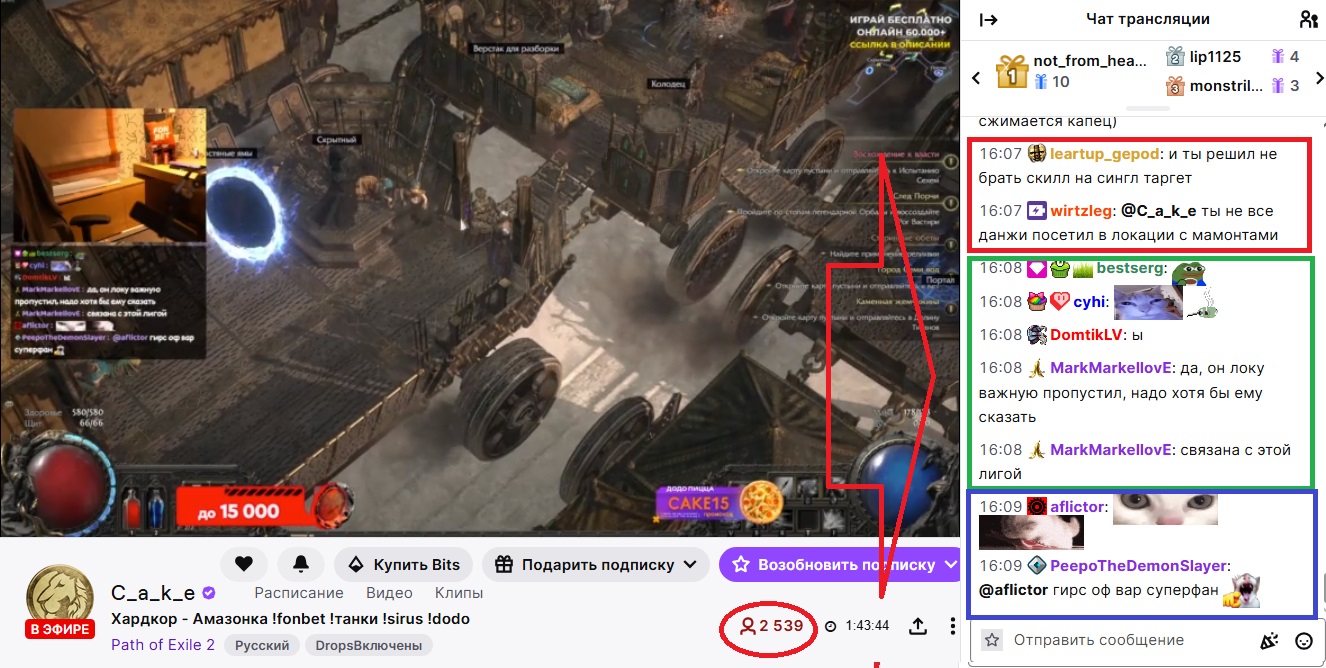Open the Видео tab
The width and height of the screenshot is (1326, 668).
(389, 593)
